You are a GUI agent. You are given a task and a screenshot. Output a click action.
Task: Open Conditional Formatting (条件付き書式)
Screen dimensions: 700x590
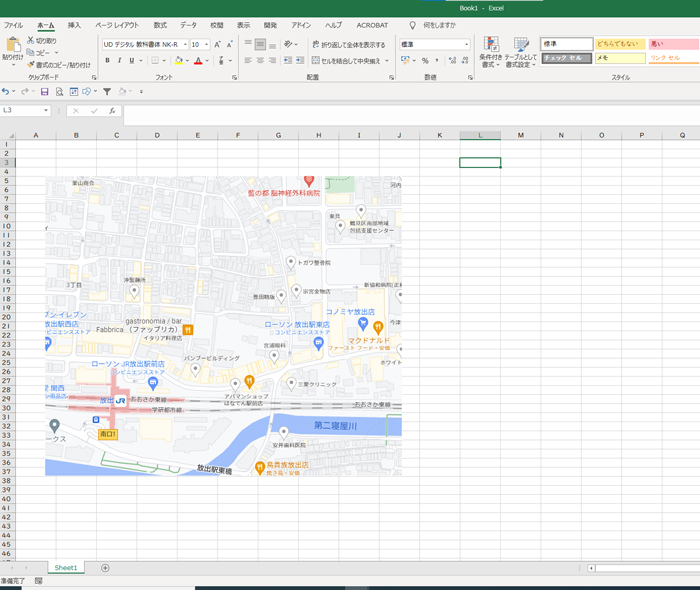click(x=491, y=52)
